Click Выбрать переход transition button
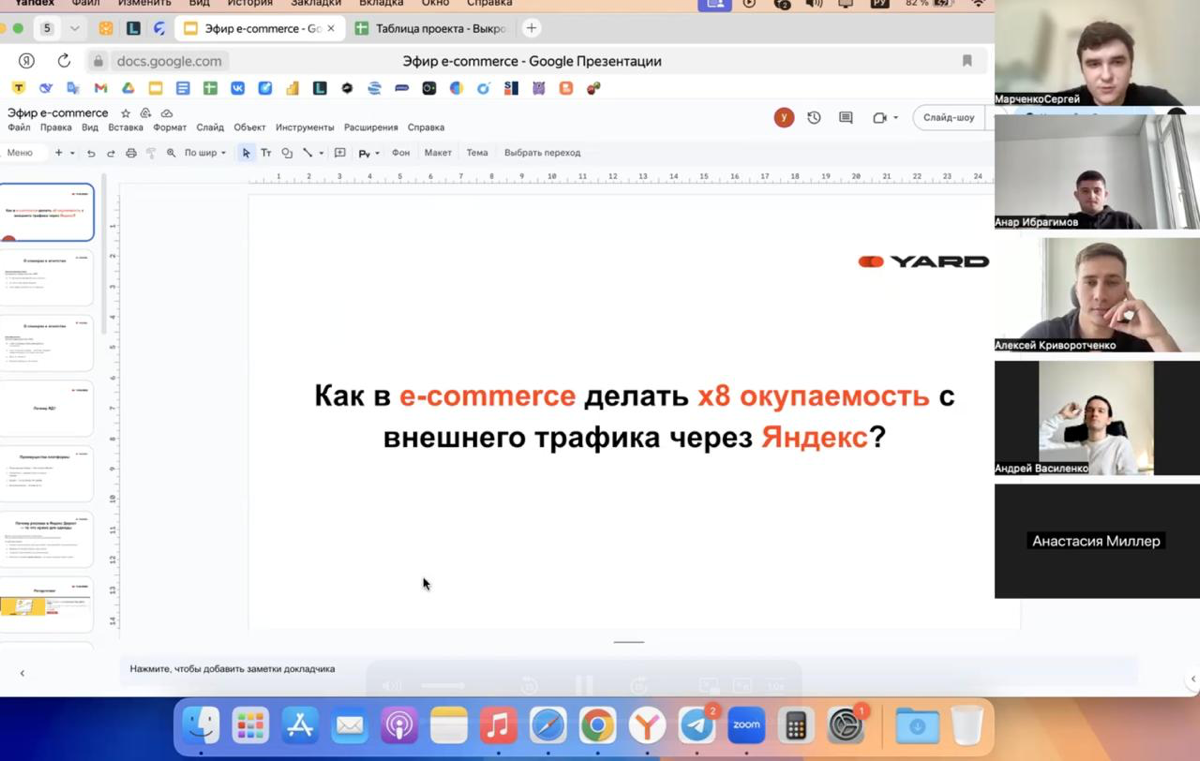The width and height of the screenshot is (1200, 761). (x=542, y=153)
